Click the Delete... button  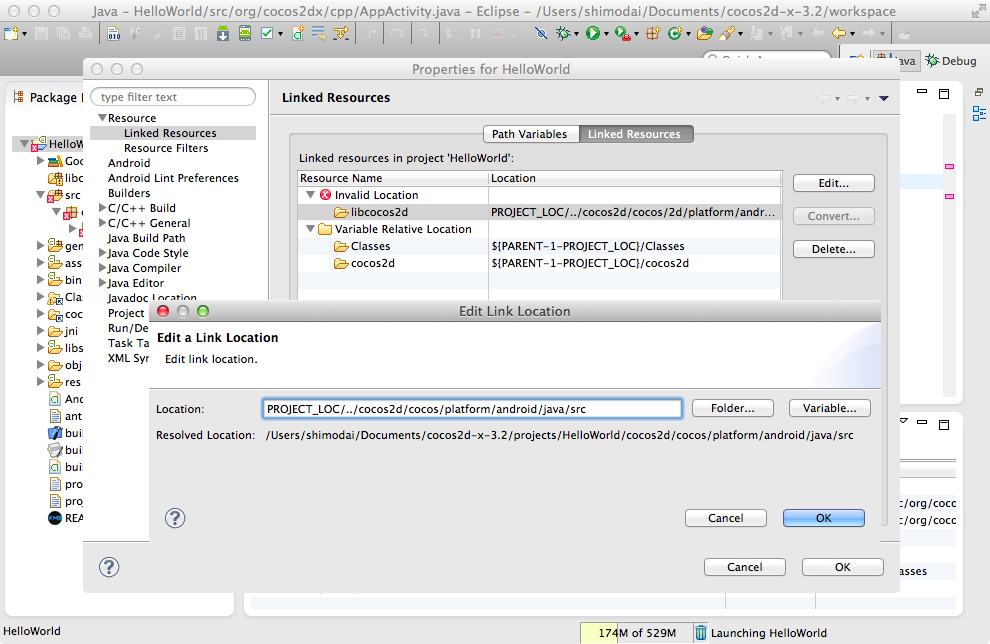tap(833, 249)
